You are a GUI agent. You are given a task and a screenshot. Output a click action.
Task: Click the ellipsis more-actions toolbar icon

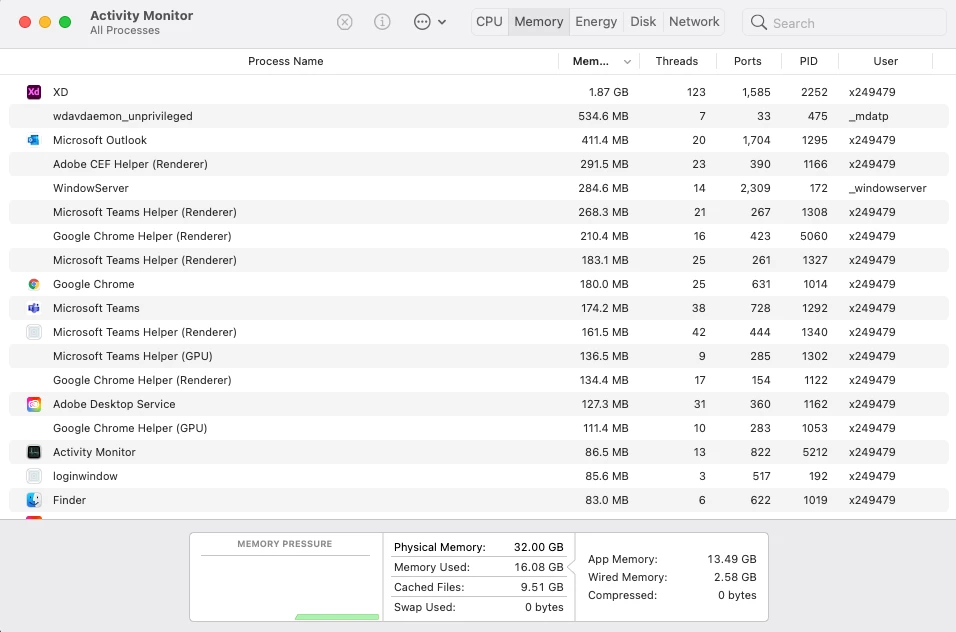(x=422, y=23)
